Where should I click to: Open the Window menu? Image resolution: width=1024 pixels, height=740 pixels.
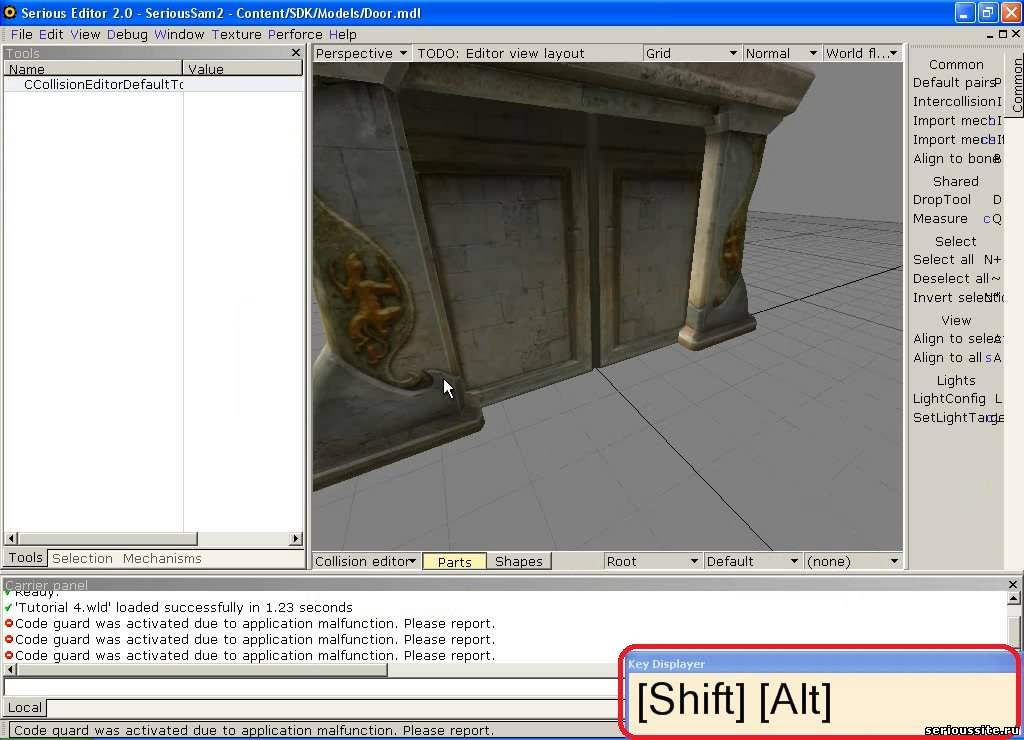tap(179, 35)
